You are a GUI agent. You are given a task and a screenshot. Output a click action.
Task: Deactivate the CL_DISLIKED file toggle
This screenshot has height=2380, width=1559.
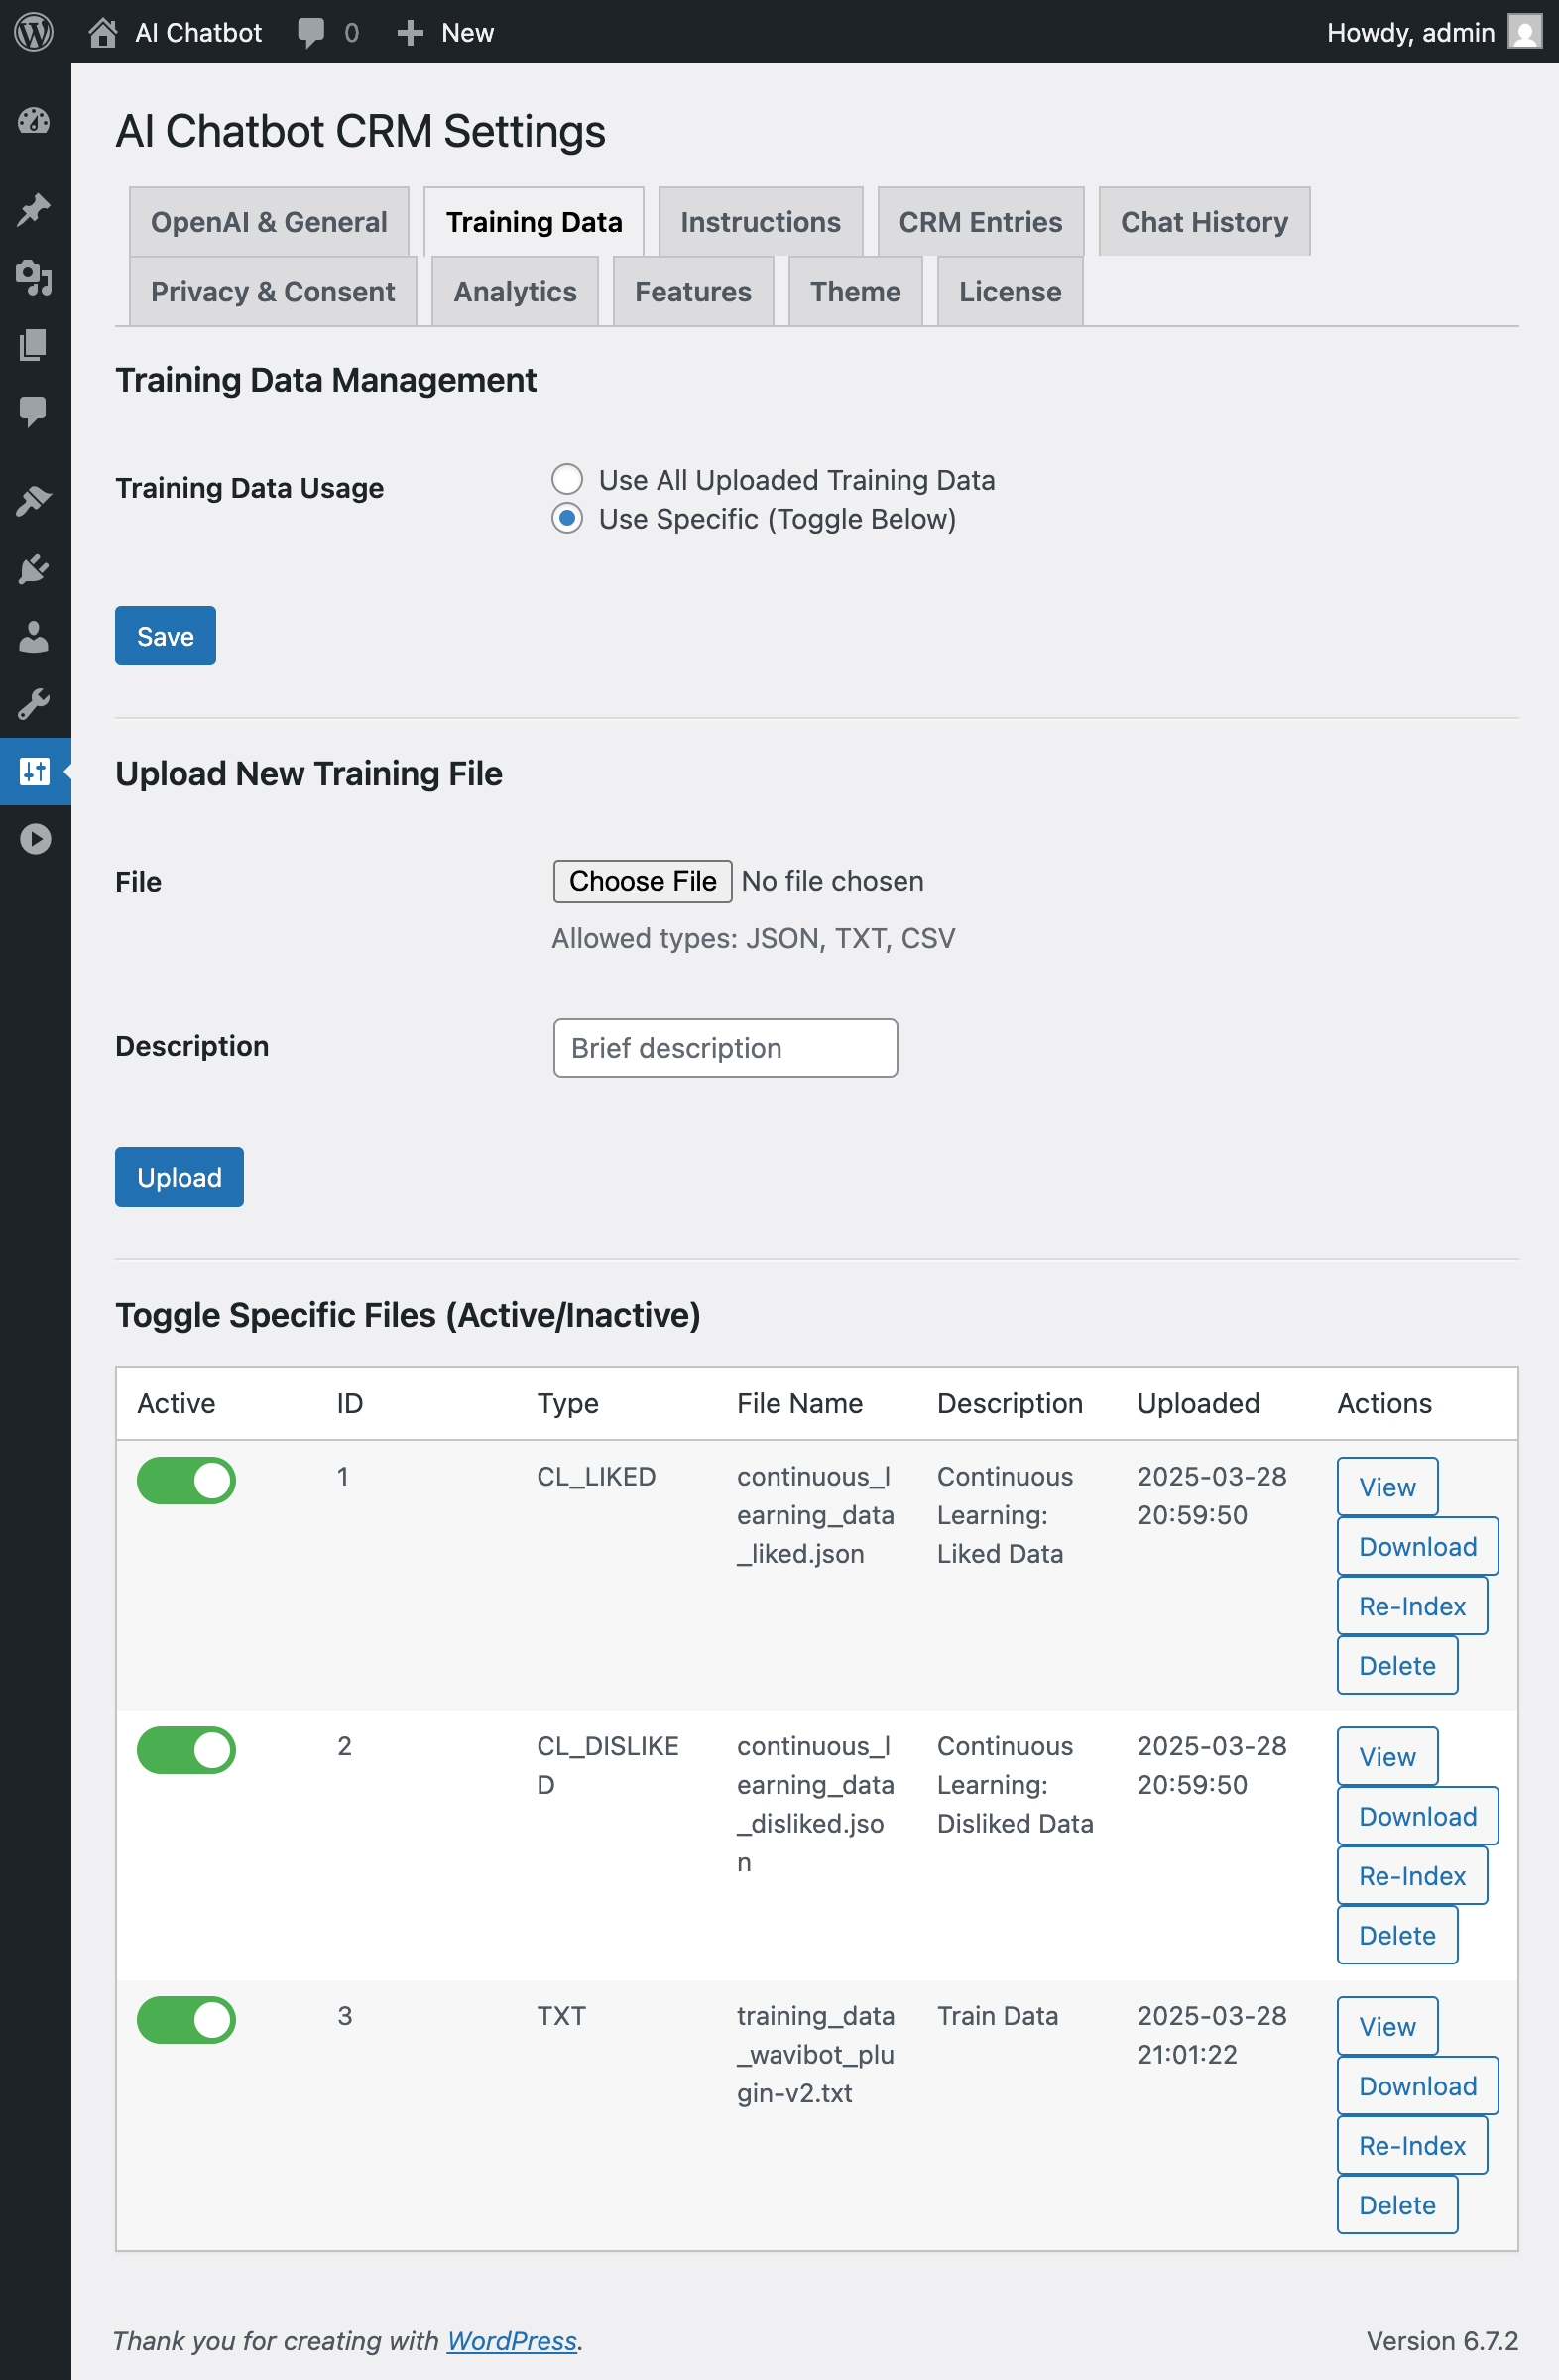click(x=186, y=1750)
